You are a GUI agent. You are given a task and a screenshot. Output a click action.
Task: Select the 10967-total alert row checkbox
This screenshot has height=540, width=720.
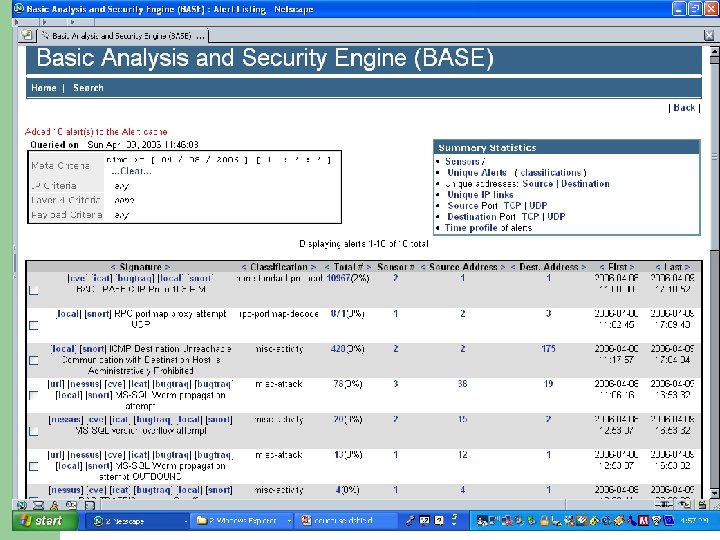34,290
